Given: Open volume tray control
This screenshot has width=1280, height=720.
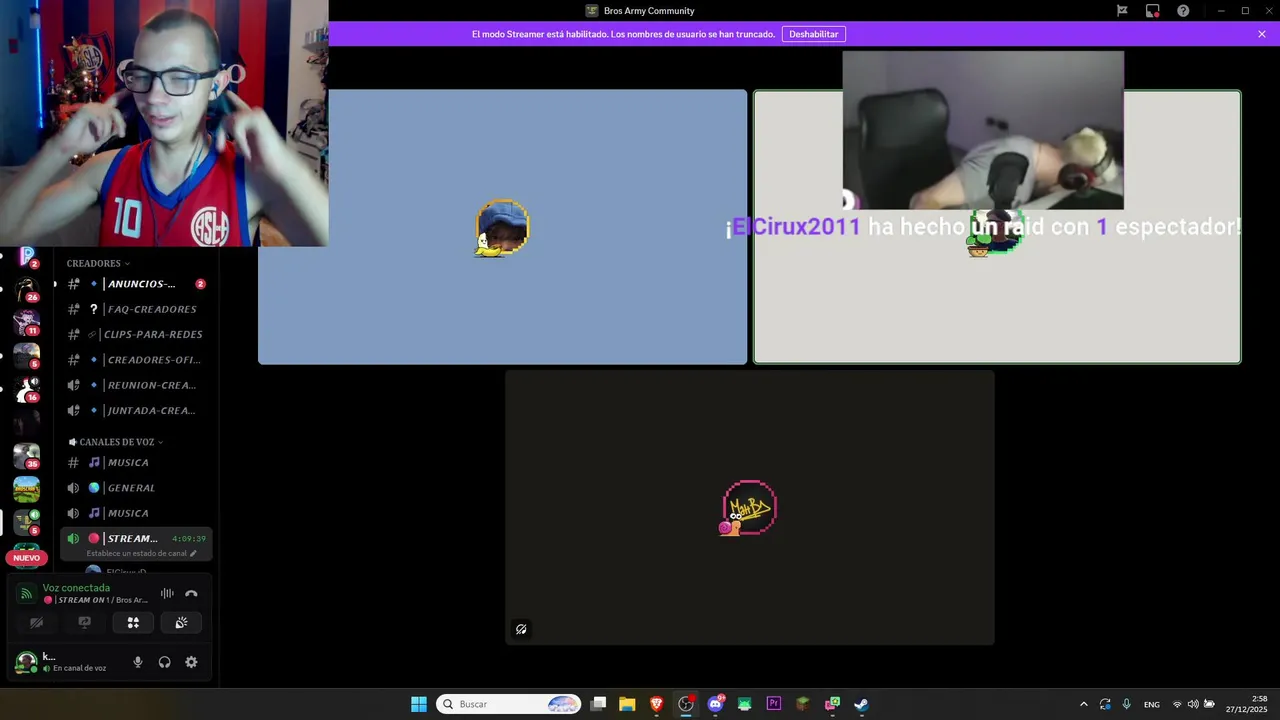Looking at the screenshot, I should [x=1193, y=704].
